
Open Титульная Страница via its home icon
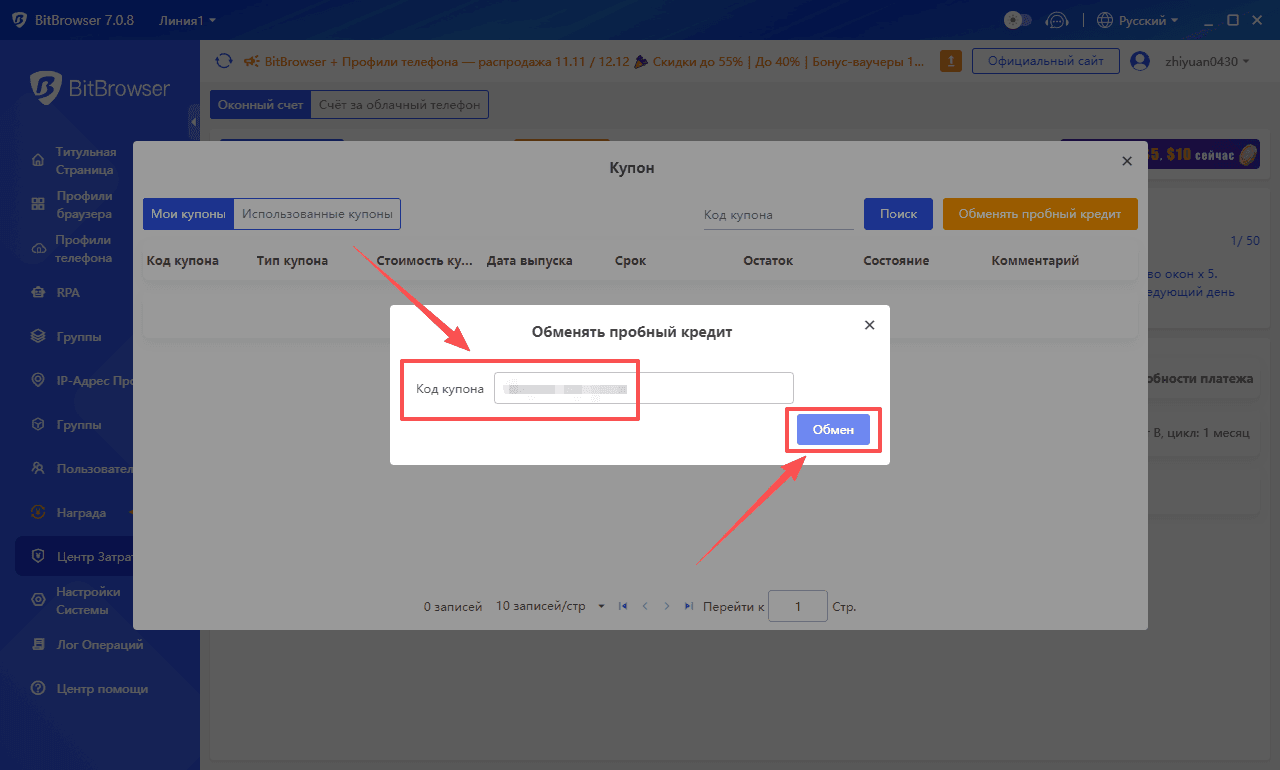coord(40,160)
